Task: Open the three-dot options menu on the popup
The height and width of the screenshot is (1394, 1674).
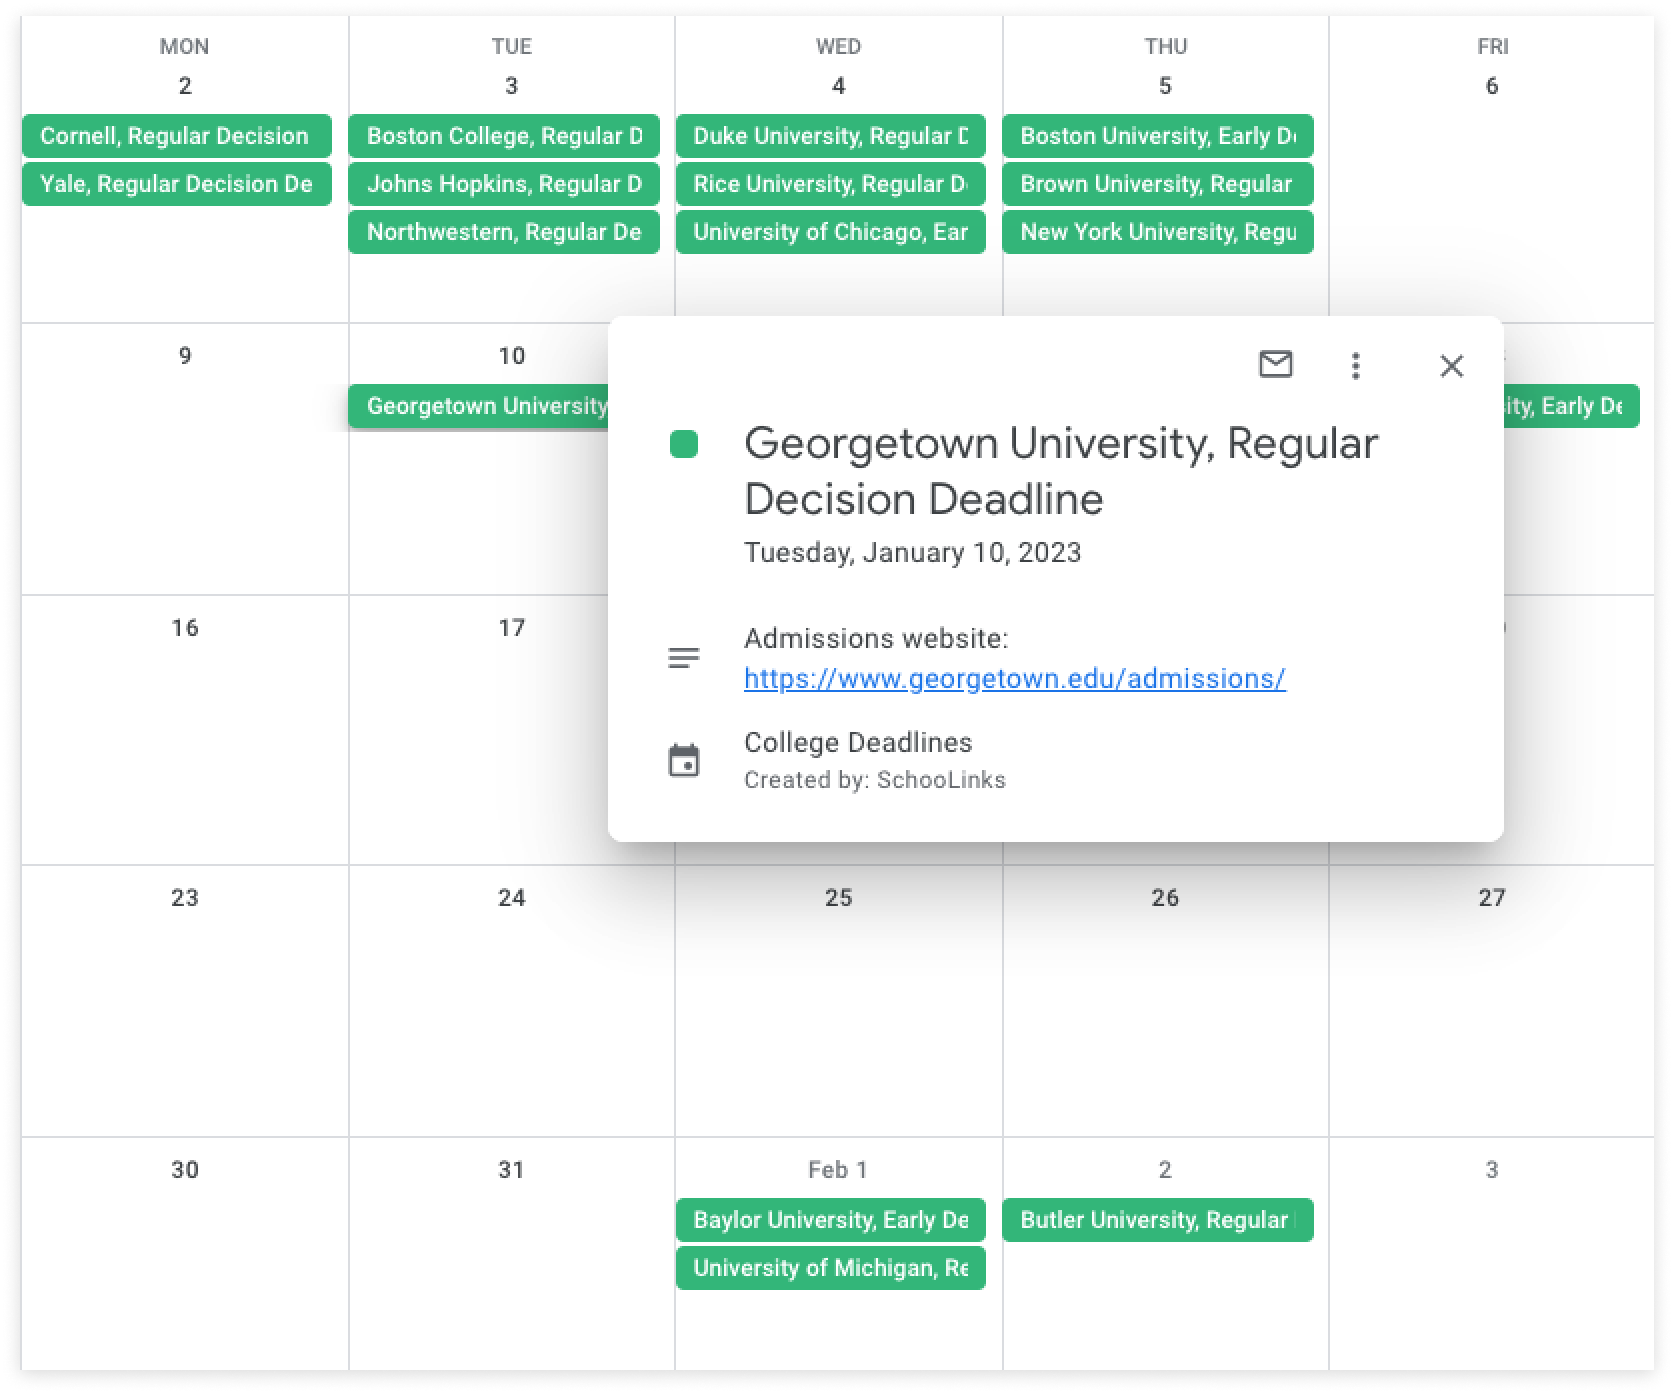Action: coord(1356,366)
